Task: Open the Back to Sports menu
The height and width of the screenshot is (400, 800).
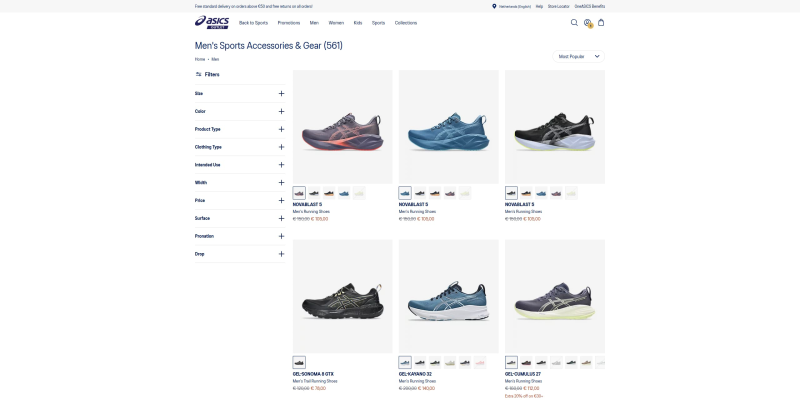Action: pos(253,23)
